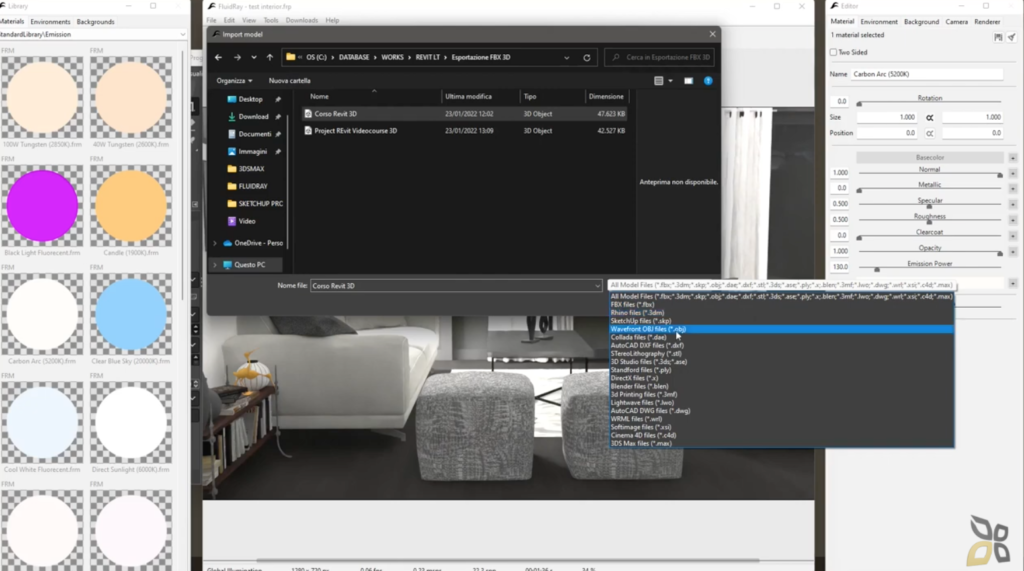1024x571 pixels.
Task: Change file view layout icon
Action: [658, 81]
